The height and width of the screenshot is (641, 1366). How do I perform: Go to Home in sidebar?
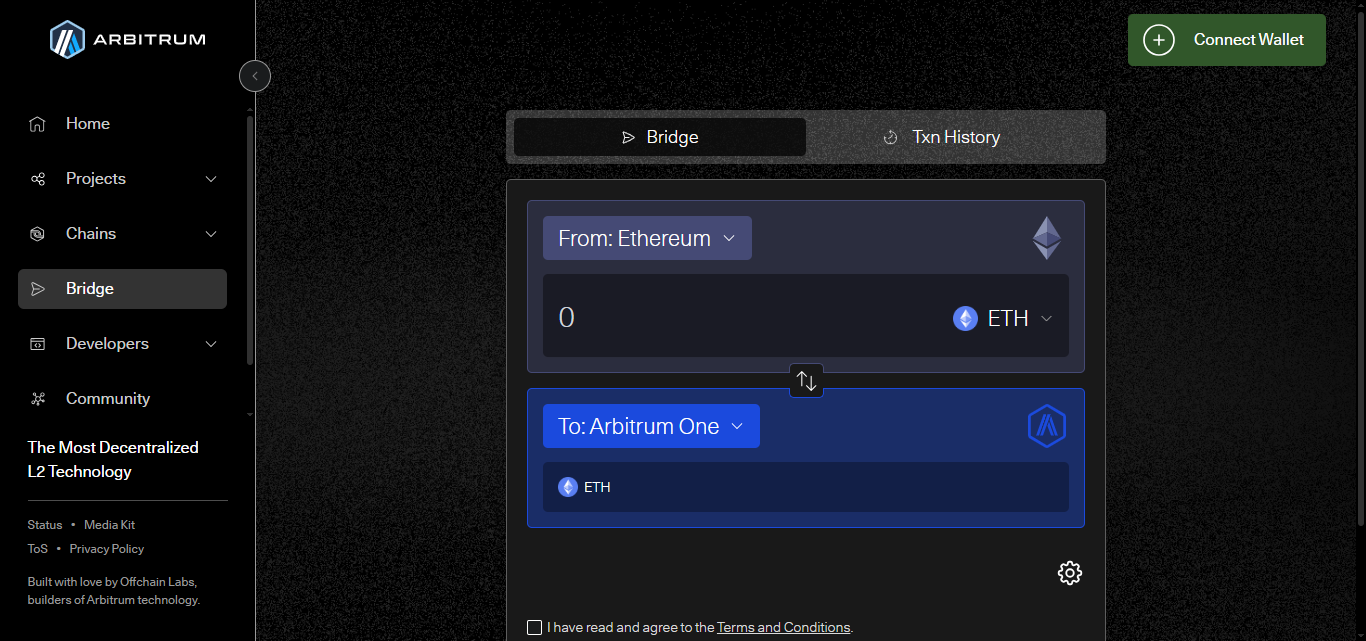(x=122, y=124)
